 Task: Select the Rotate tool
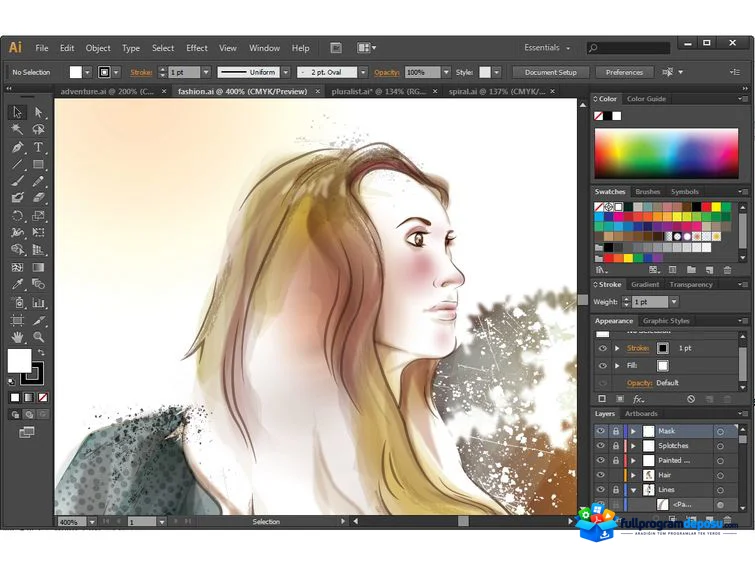click(x=17, y=215)
